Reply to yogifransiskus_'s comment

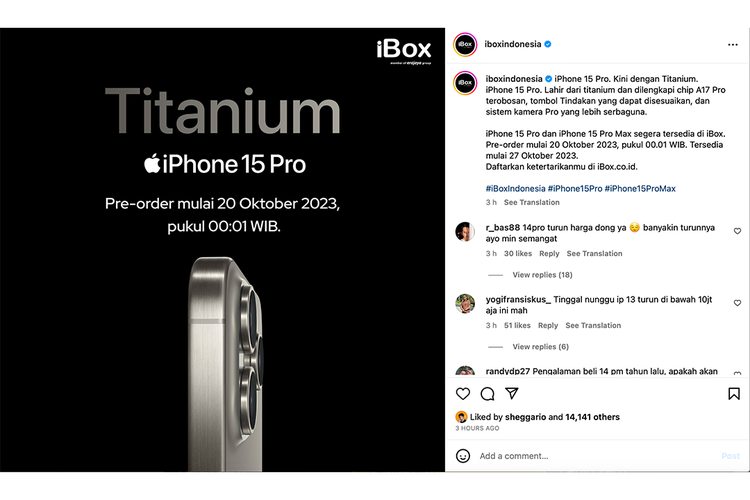(x=548, y=325)
